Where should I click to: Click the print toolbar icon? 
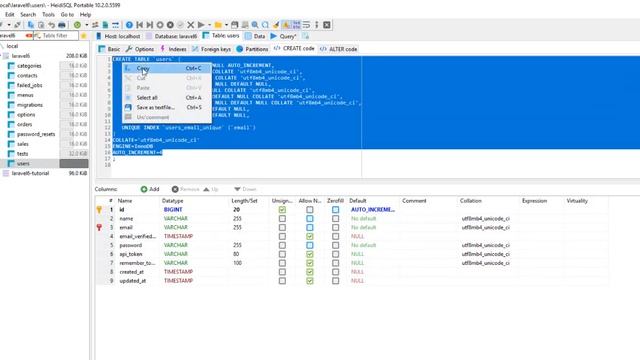pos(62,25)
